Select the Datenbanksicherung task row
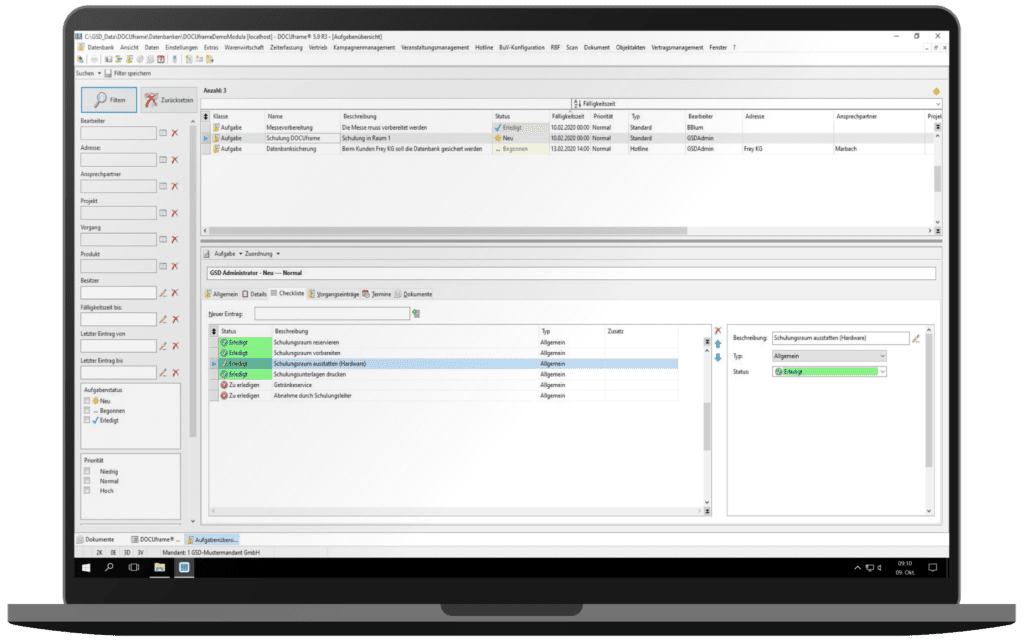The width and height of the screenshot is (1024, 642). click(x=568, y=149)
